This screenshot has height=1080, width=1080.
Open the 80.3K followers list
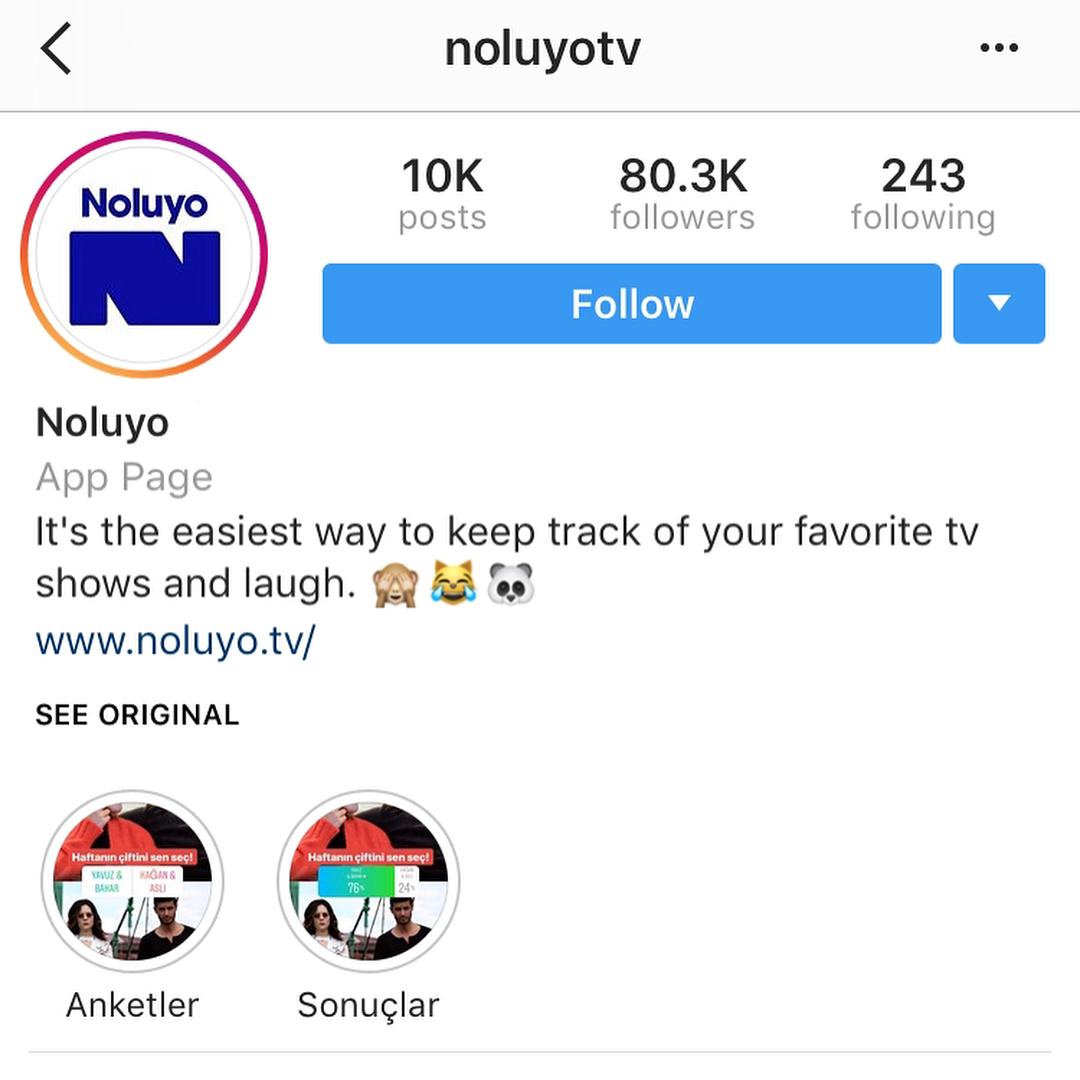[x=683, y=194]
